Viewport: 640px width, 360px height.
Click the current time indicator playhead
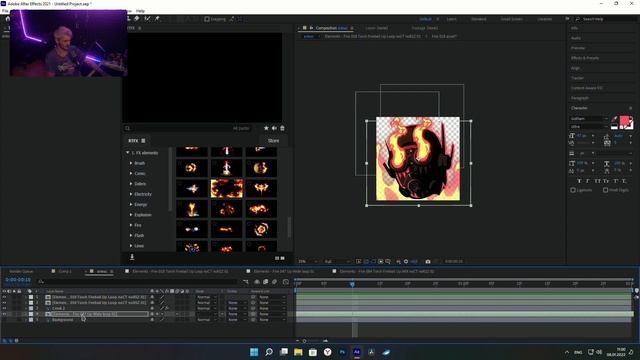point(352,284)
